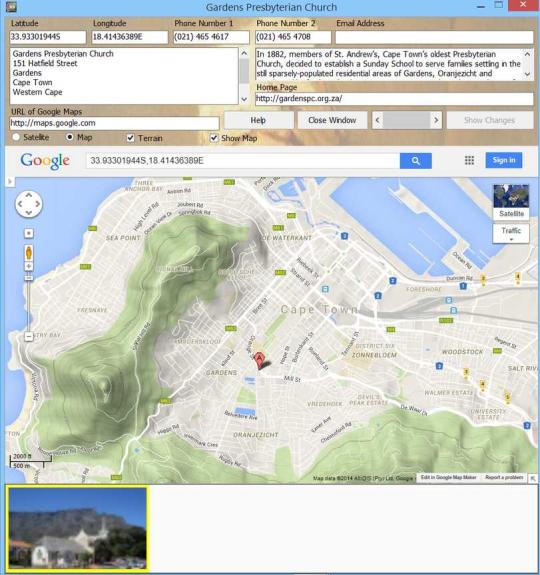Click the 'FORESHORE' map label
The image size is (540, 575).
coord(424,290)
